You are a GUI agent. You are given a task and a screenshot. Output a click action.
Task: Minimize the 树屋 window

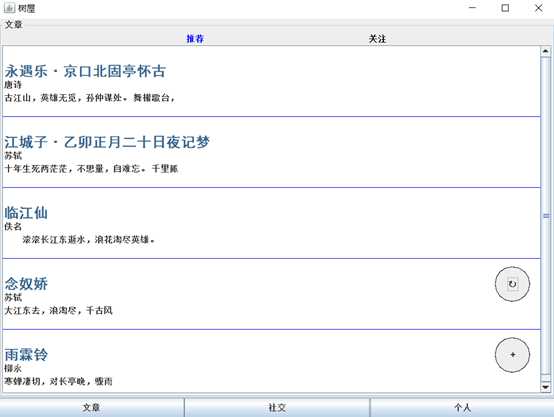(x=472, y=8)
